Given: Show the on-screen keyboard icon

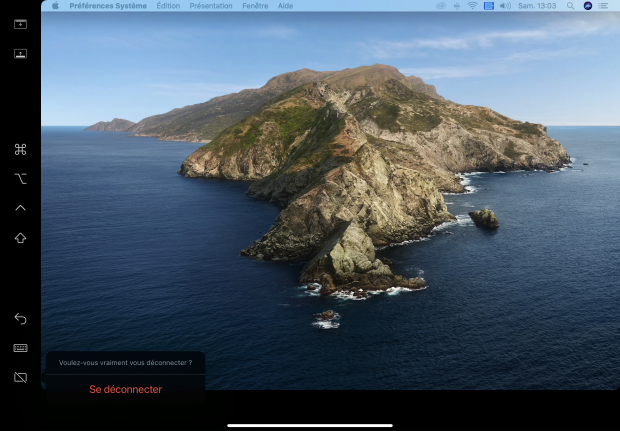Looking at the screenshot, I should [20, 348].
